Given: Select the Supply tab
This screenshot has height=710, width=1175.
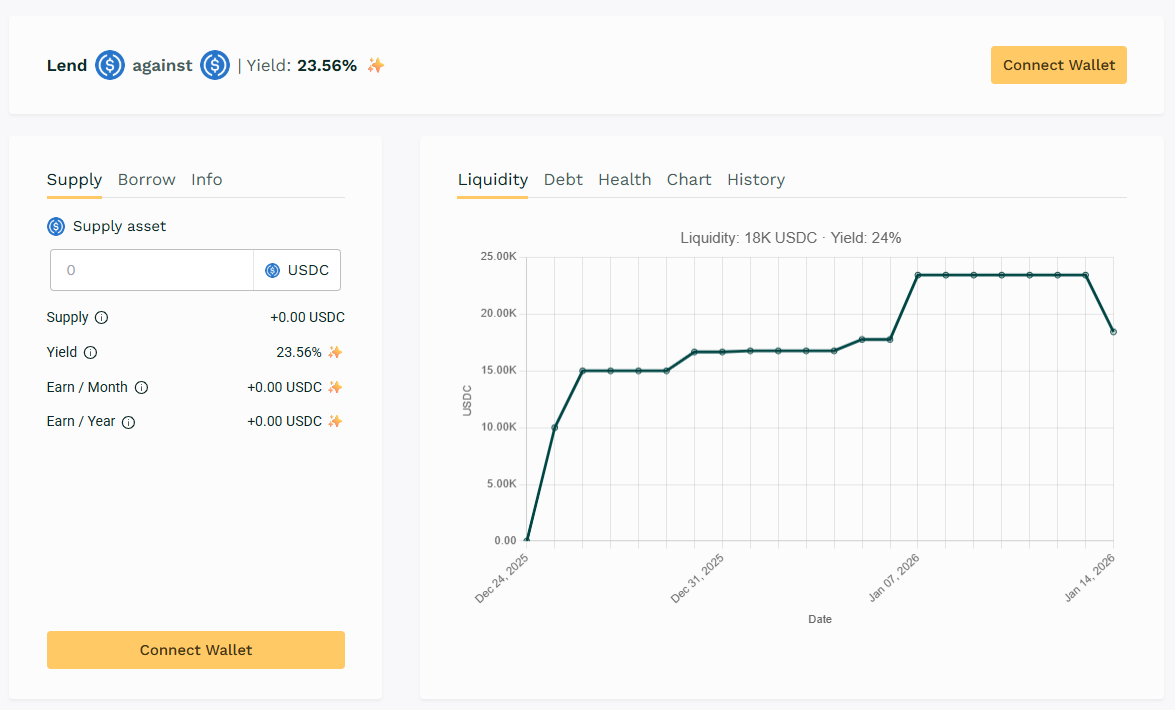Looking at the screenshot, I should coord(74,180).
